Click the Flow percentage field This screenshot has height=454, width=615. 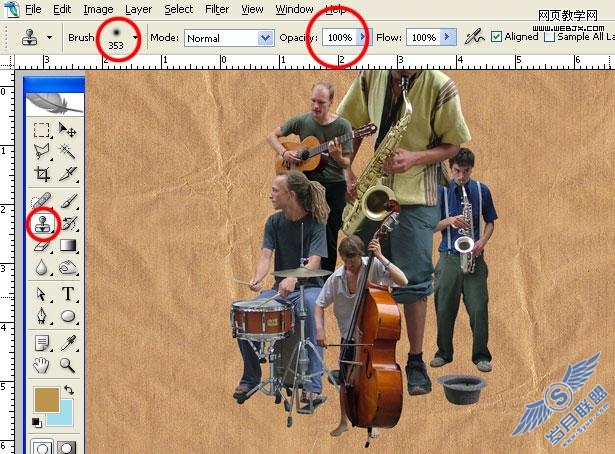click(424, 37)
